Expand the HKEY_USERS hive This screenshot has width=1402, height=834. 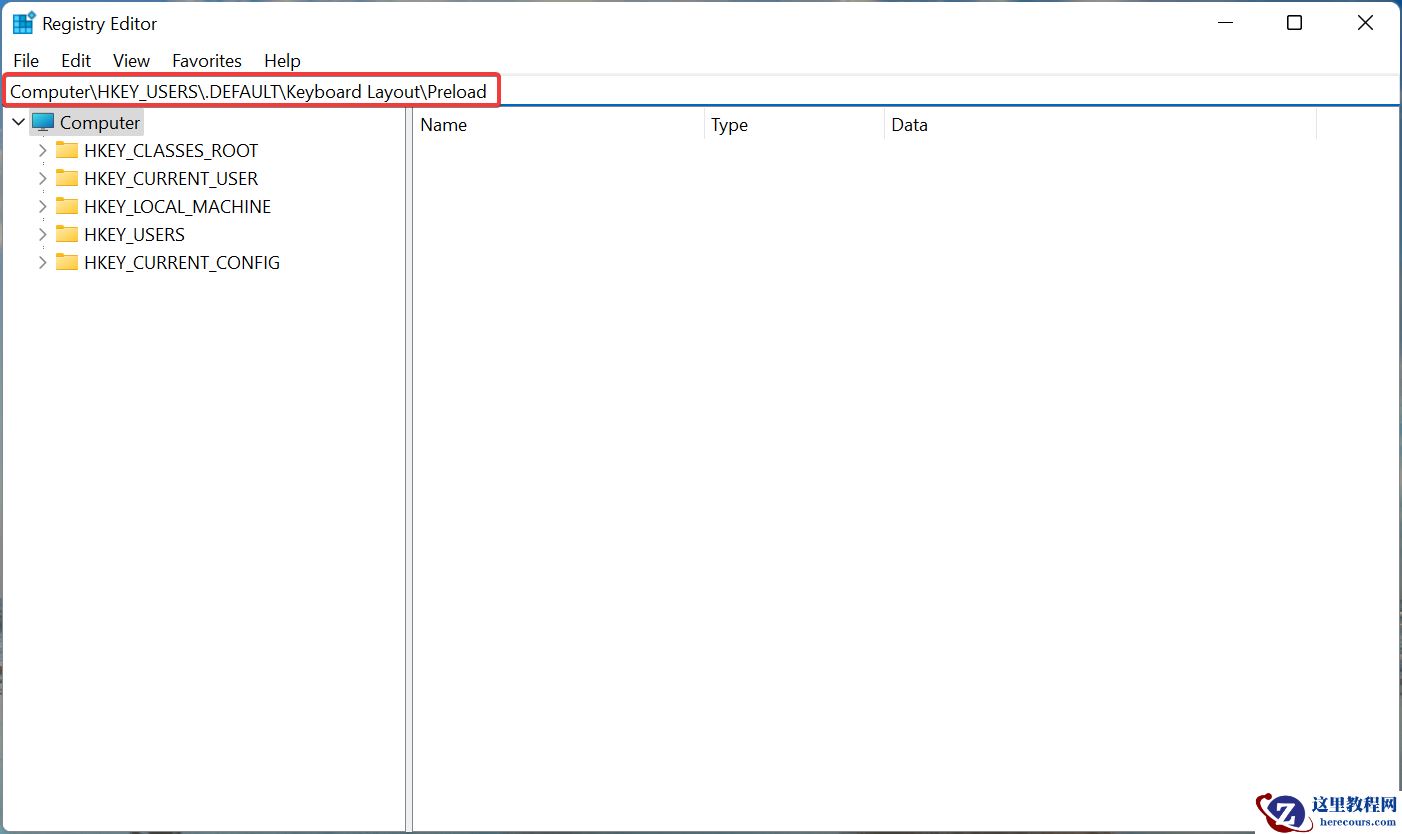click(42, 234)
